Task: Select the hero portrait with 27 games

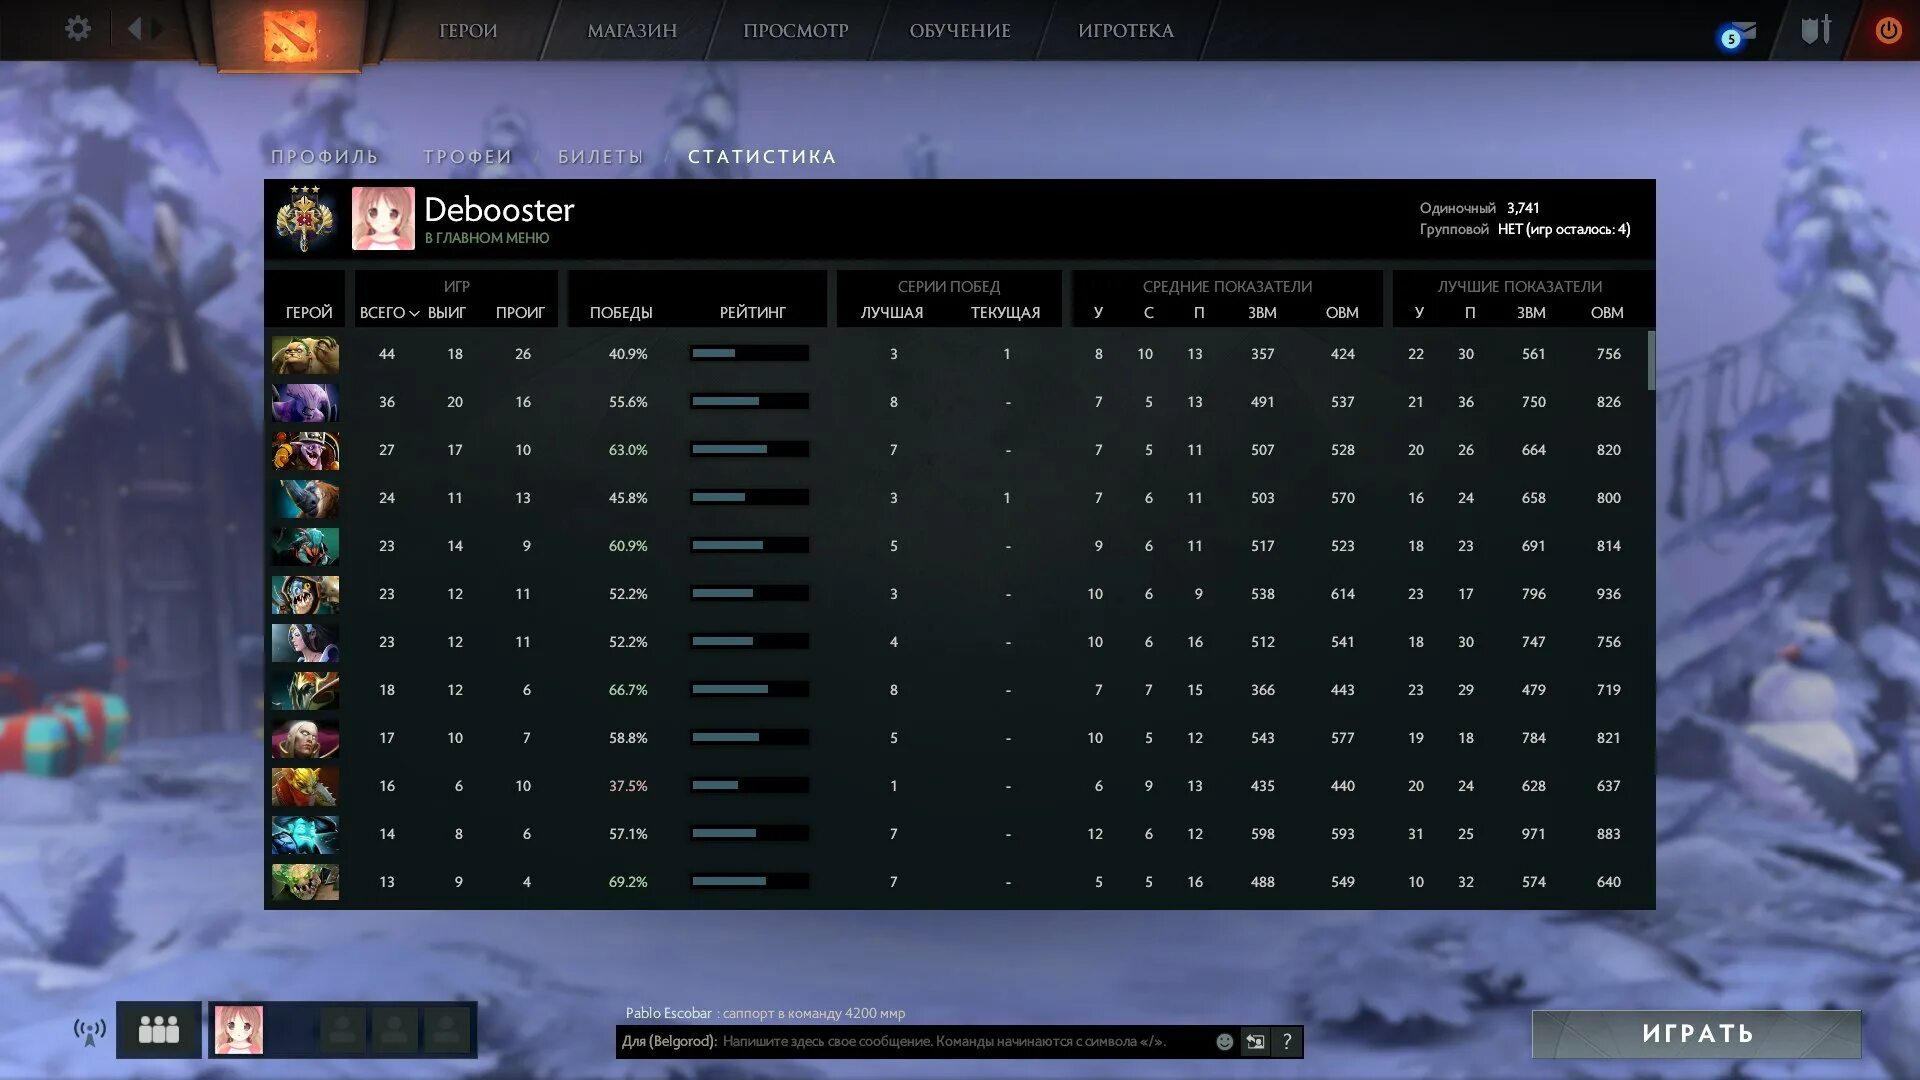Action: pos(305,450)
